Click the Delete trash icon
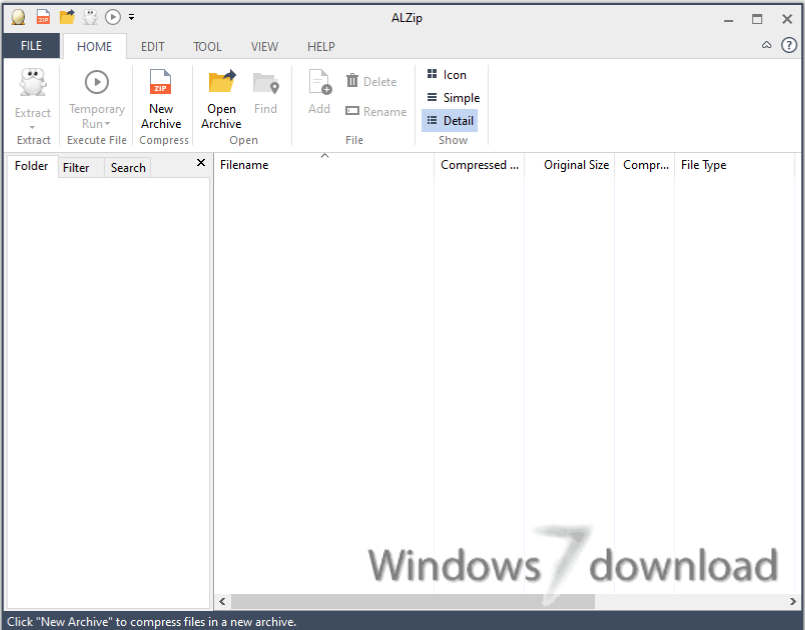 352,81
